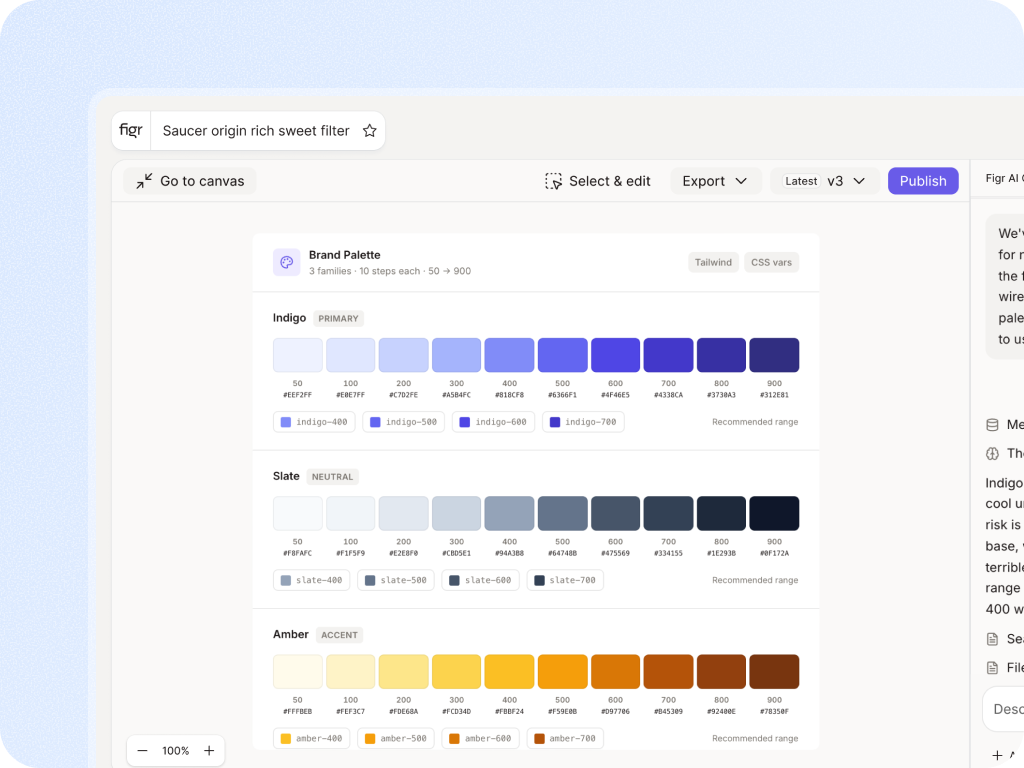Click the amber-700 chip
This screenshot has width=1024, height=768.
[565, 739]
